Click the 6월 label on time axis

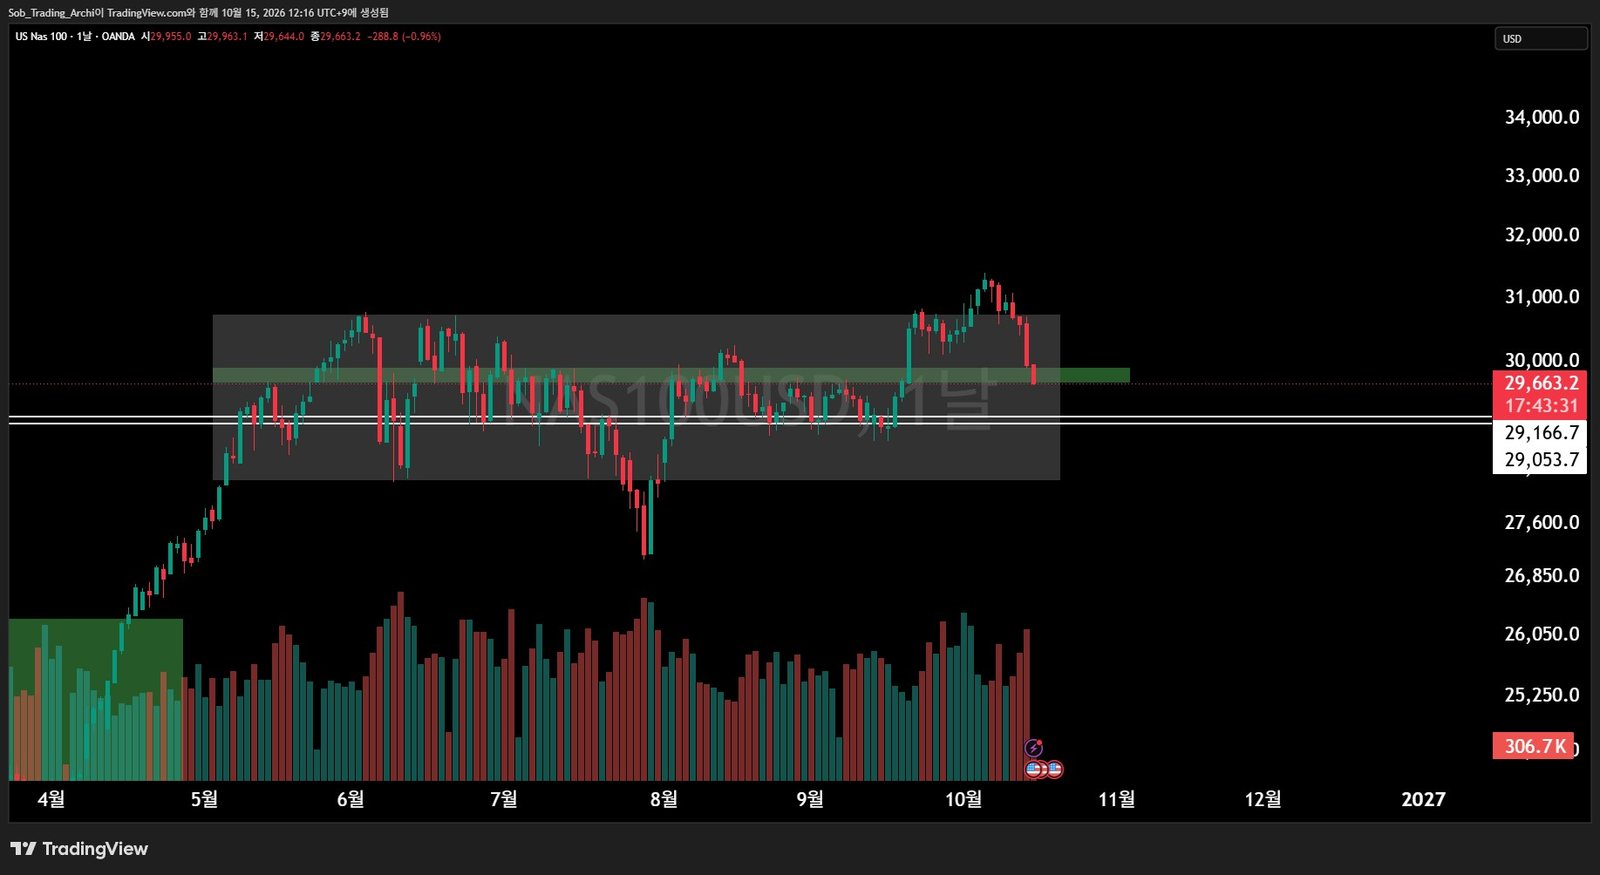(x=350, y=799)
